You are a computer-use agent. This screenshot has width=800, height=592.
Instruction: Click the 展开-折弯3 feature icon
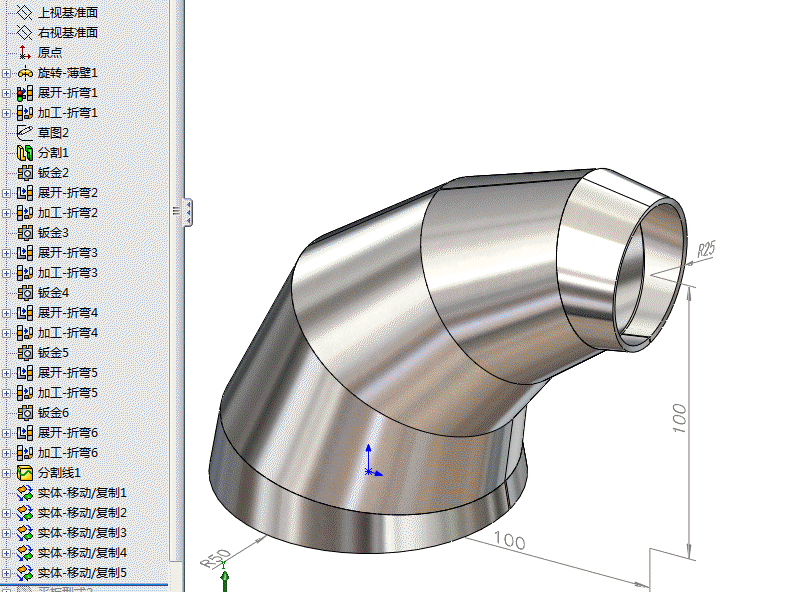[24, 253]
